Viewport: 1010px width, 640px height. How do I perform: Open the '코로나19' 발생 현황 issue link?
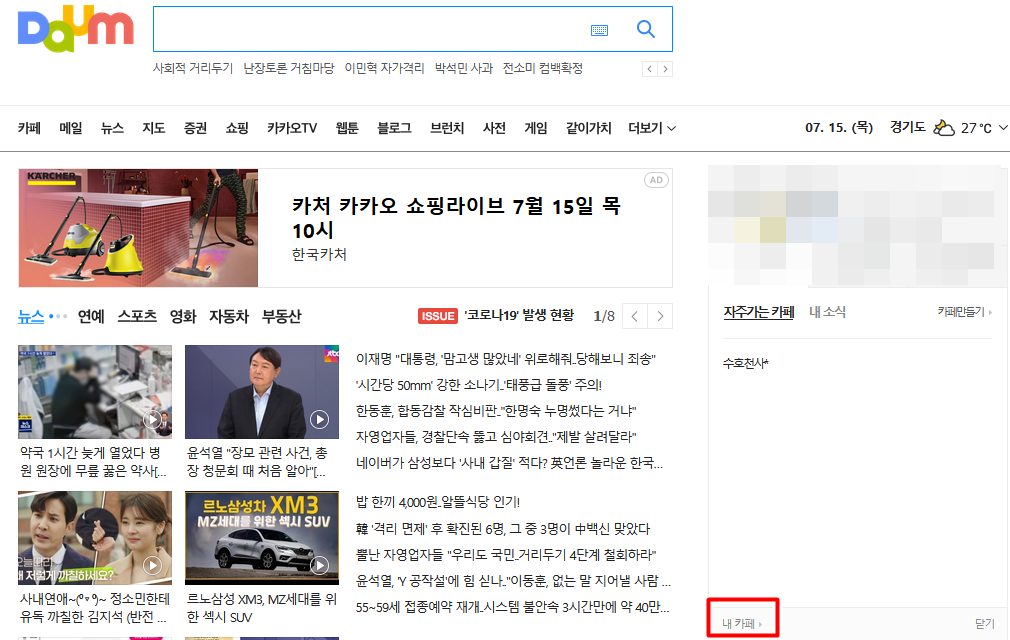[519, 315]
